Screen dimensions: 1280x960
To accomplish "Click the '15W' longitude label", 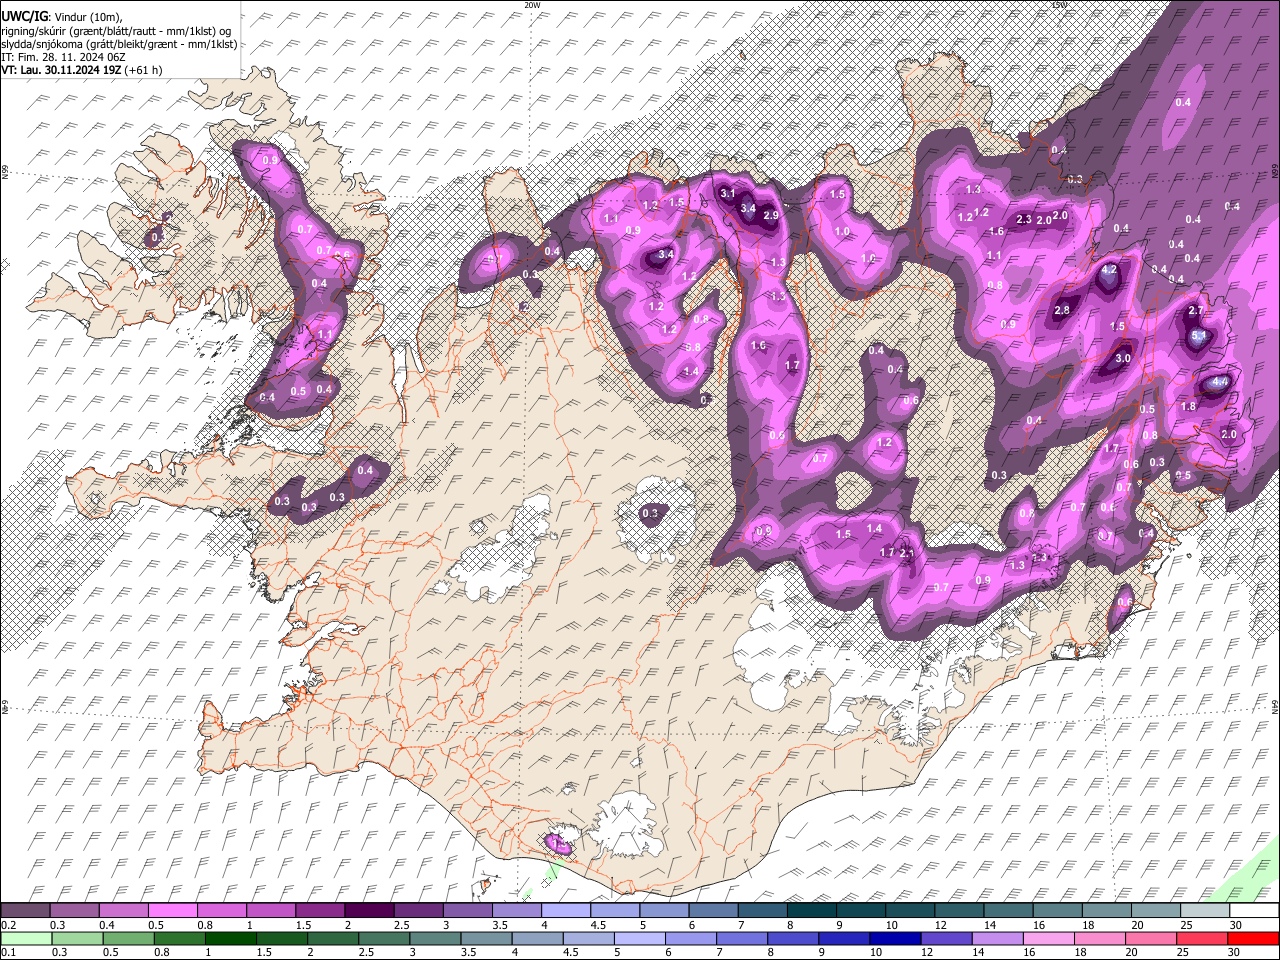I will 1060,5.
